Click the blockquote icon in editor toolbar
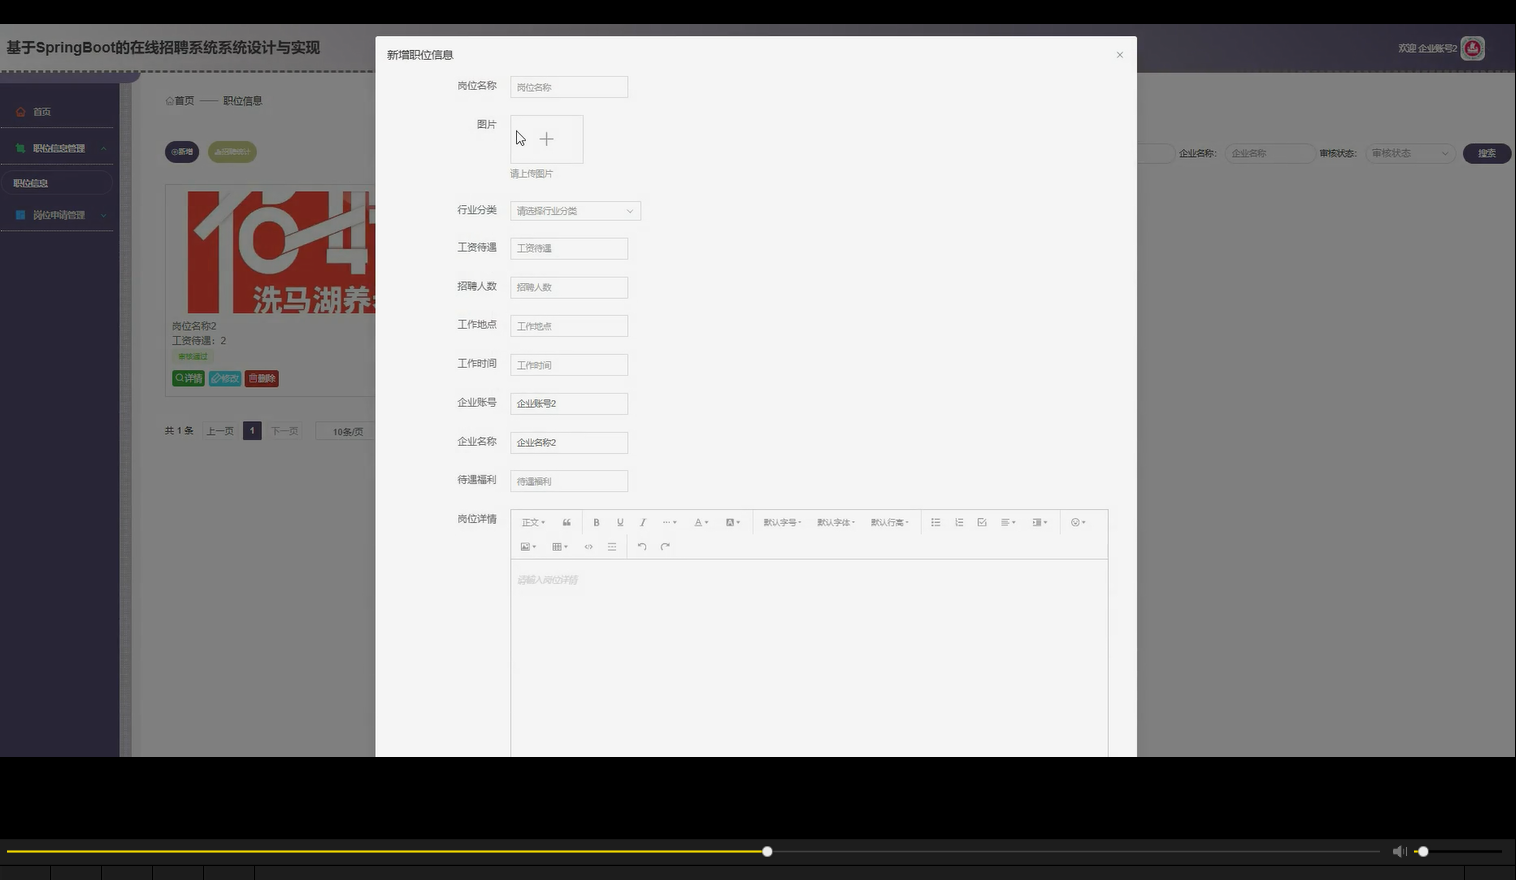 [567, 522]
